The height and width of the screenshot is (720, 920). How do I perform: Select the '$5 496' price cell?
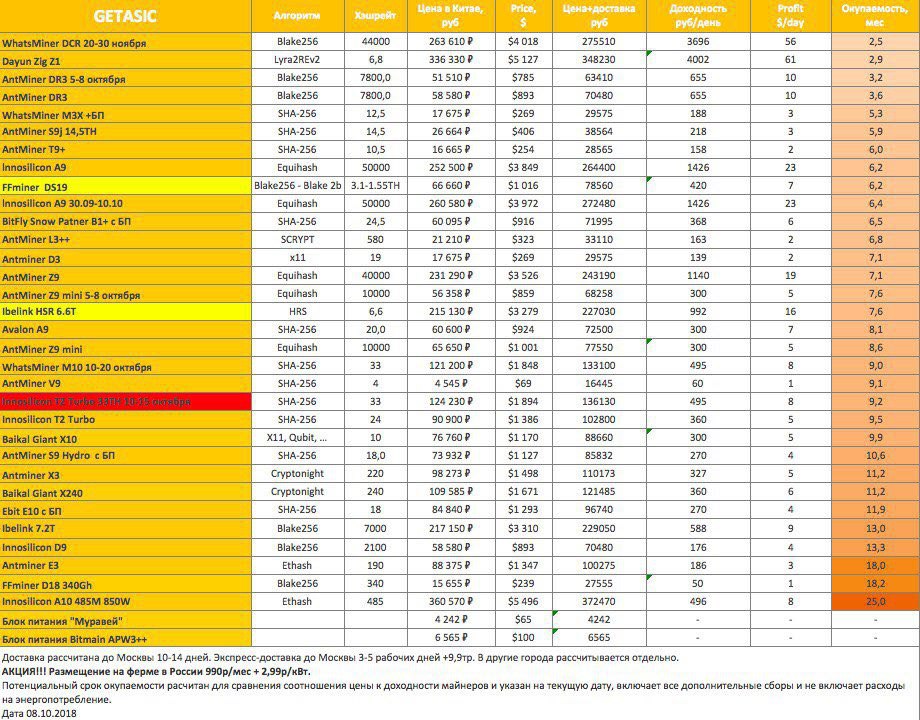pyautogui.click(x=523, y=602)
